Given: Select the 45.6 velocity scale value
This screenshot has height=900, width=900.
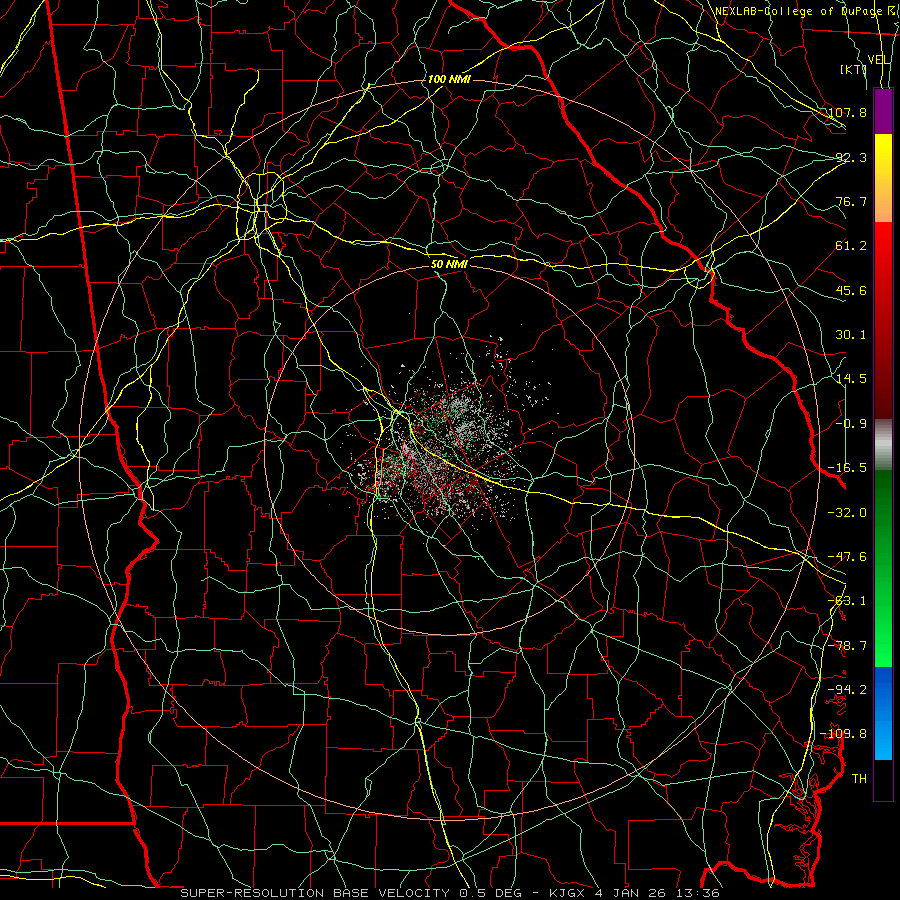Looking at the screenshot, I should (851, 290).
